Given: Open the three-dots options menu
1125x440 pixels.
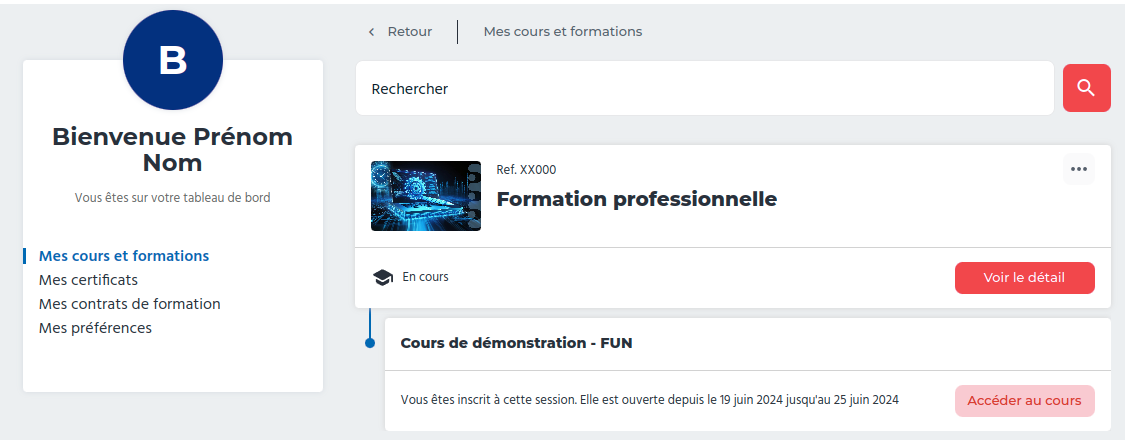Looking at the screenshot, I should pyautogui.click(x=1078, y=169).
